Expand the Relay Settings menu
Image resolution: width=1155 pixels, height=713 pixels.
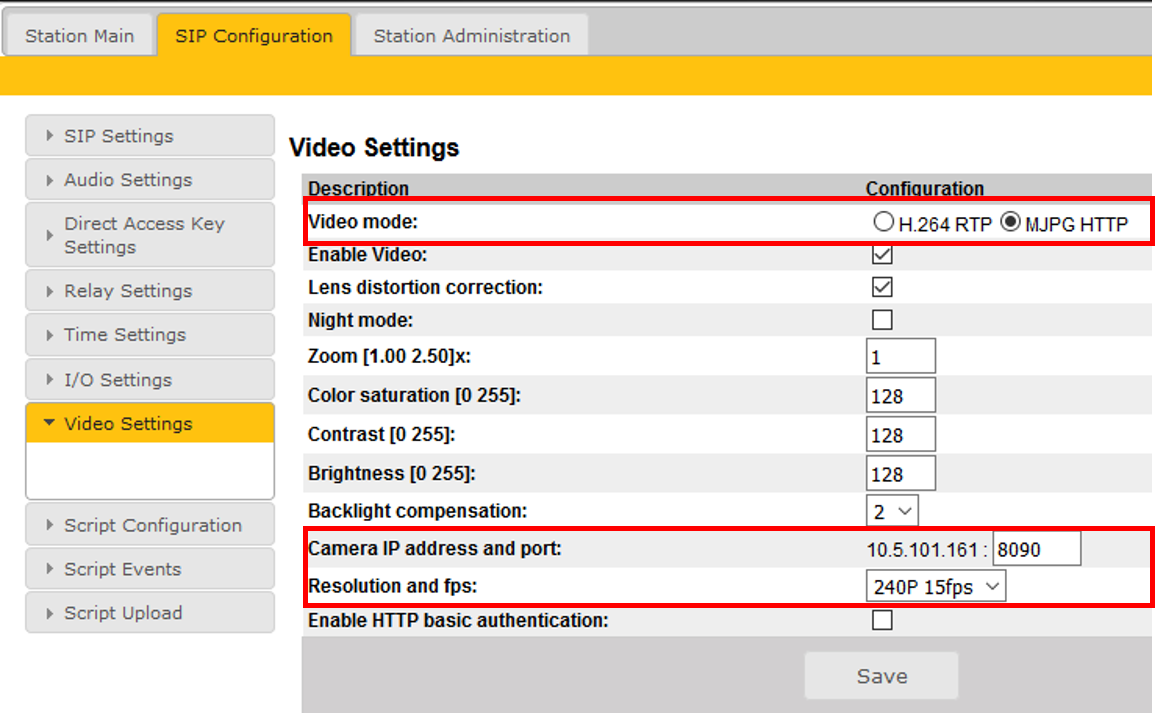[149, 291]
